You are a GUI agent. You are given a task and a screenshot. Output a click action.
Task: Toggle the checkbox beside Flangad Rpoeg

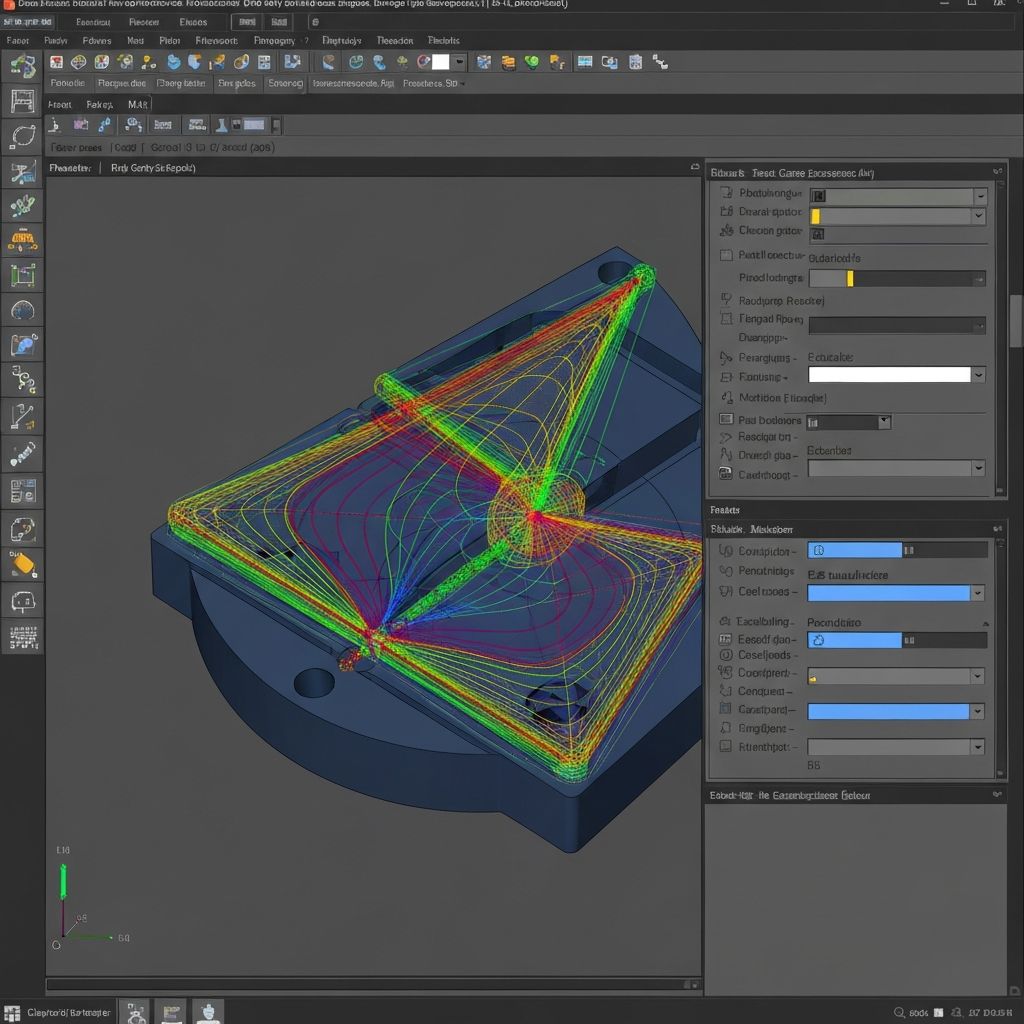pyautogui.click(x=727, y=320)
